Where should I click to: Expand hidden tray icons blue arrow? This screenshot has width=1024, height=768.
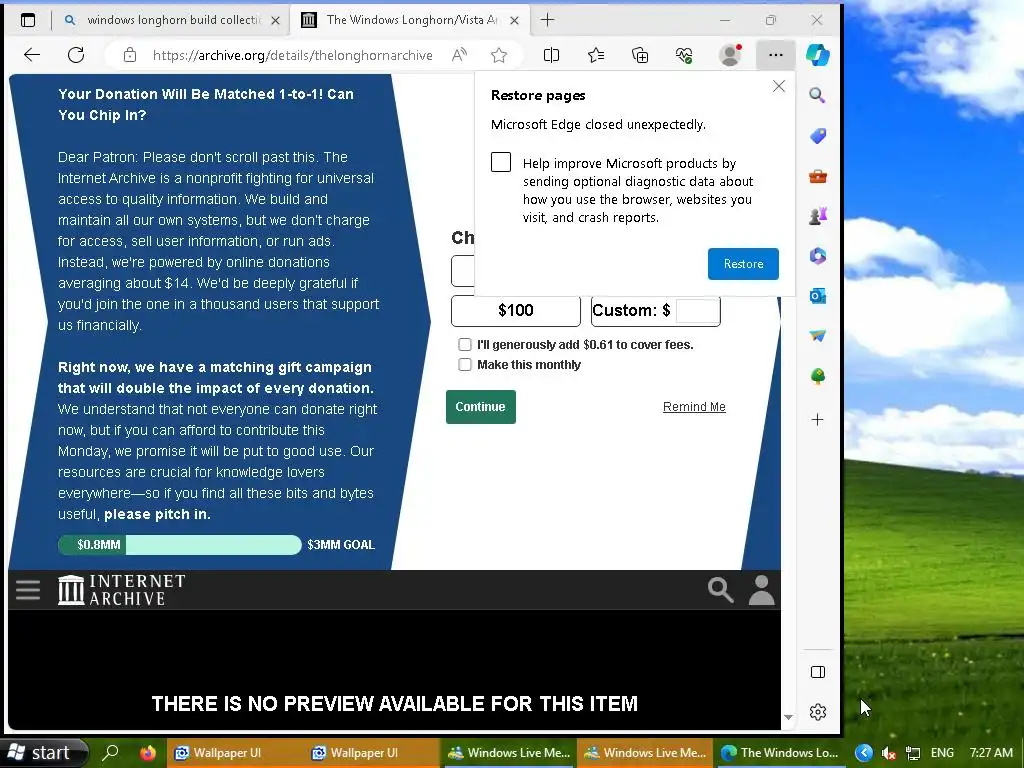point(863,753)
